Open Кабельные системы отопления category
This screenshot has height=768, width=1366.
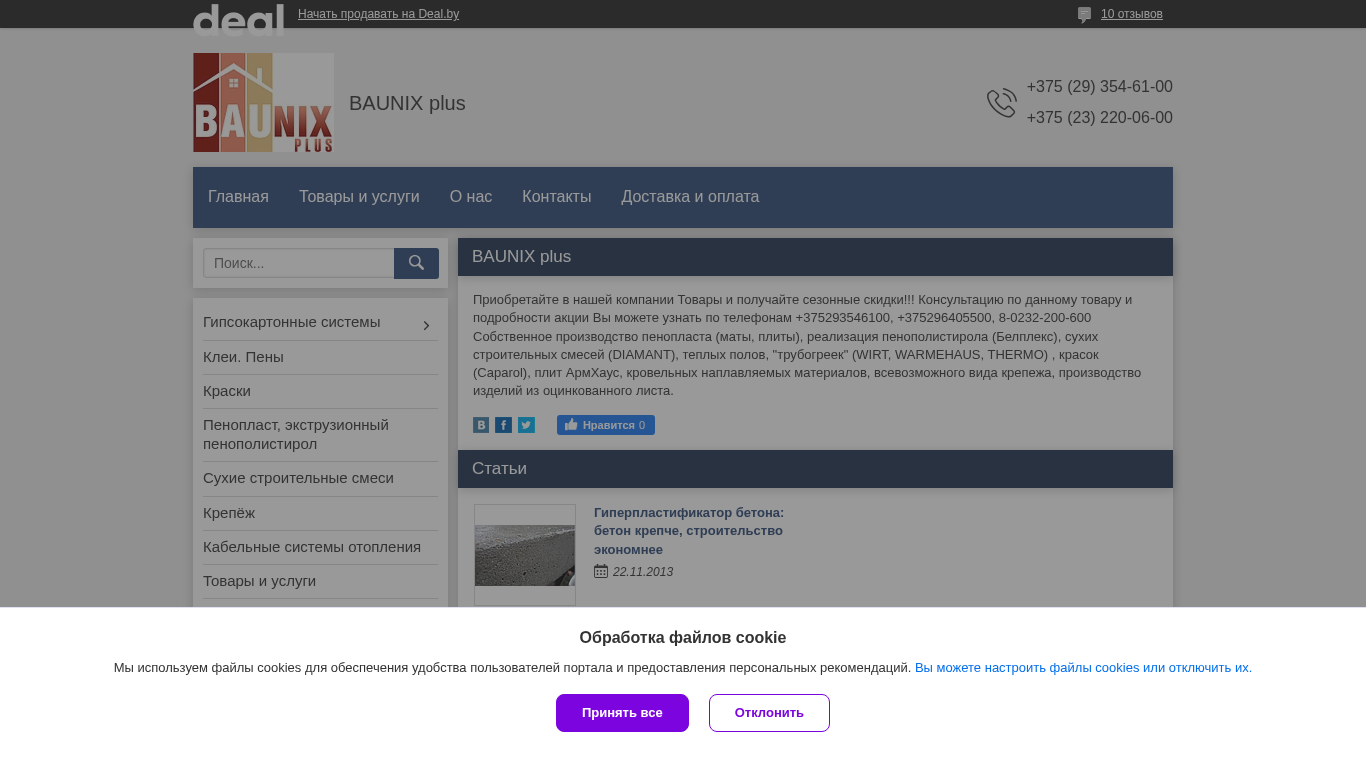(x=312, y=547)
